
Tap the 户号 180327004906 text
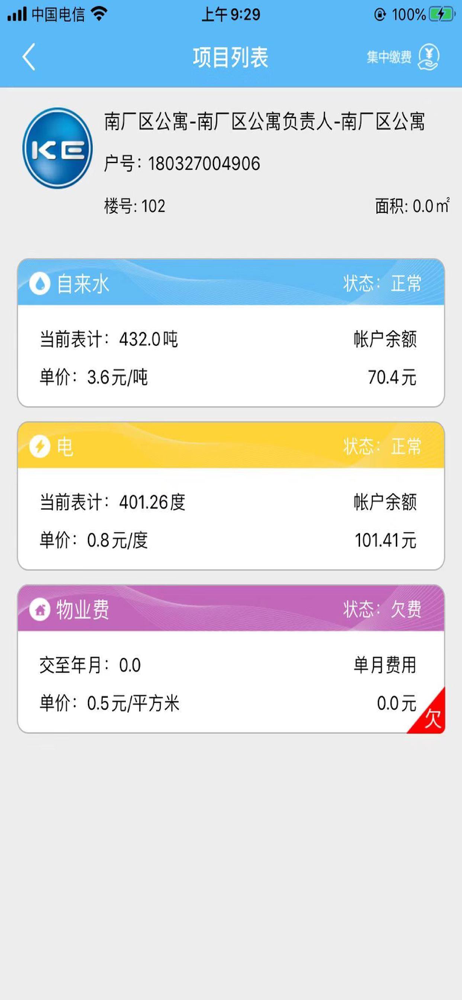point(182,164)
